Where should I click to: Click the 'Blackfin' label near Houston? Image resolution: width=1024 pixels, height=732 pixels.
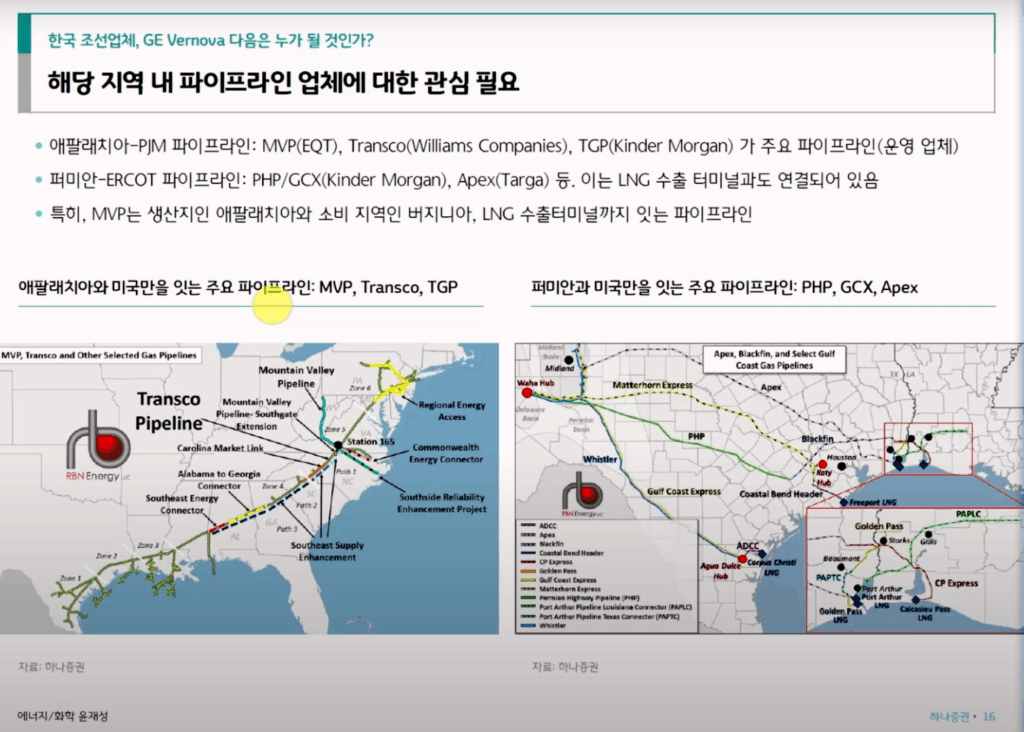(817, 439)
